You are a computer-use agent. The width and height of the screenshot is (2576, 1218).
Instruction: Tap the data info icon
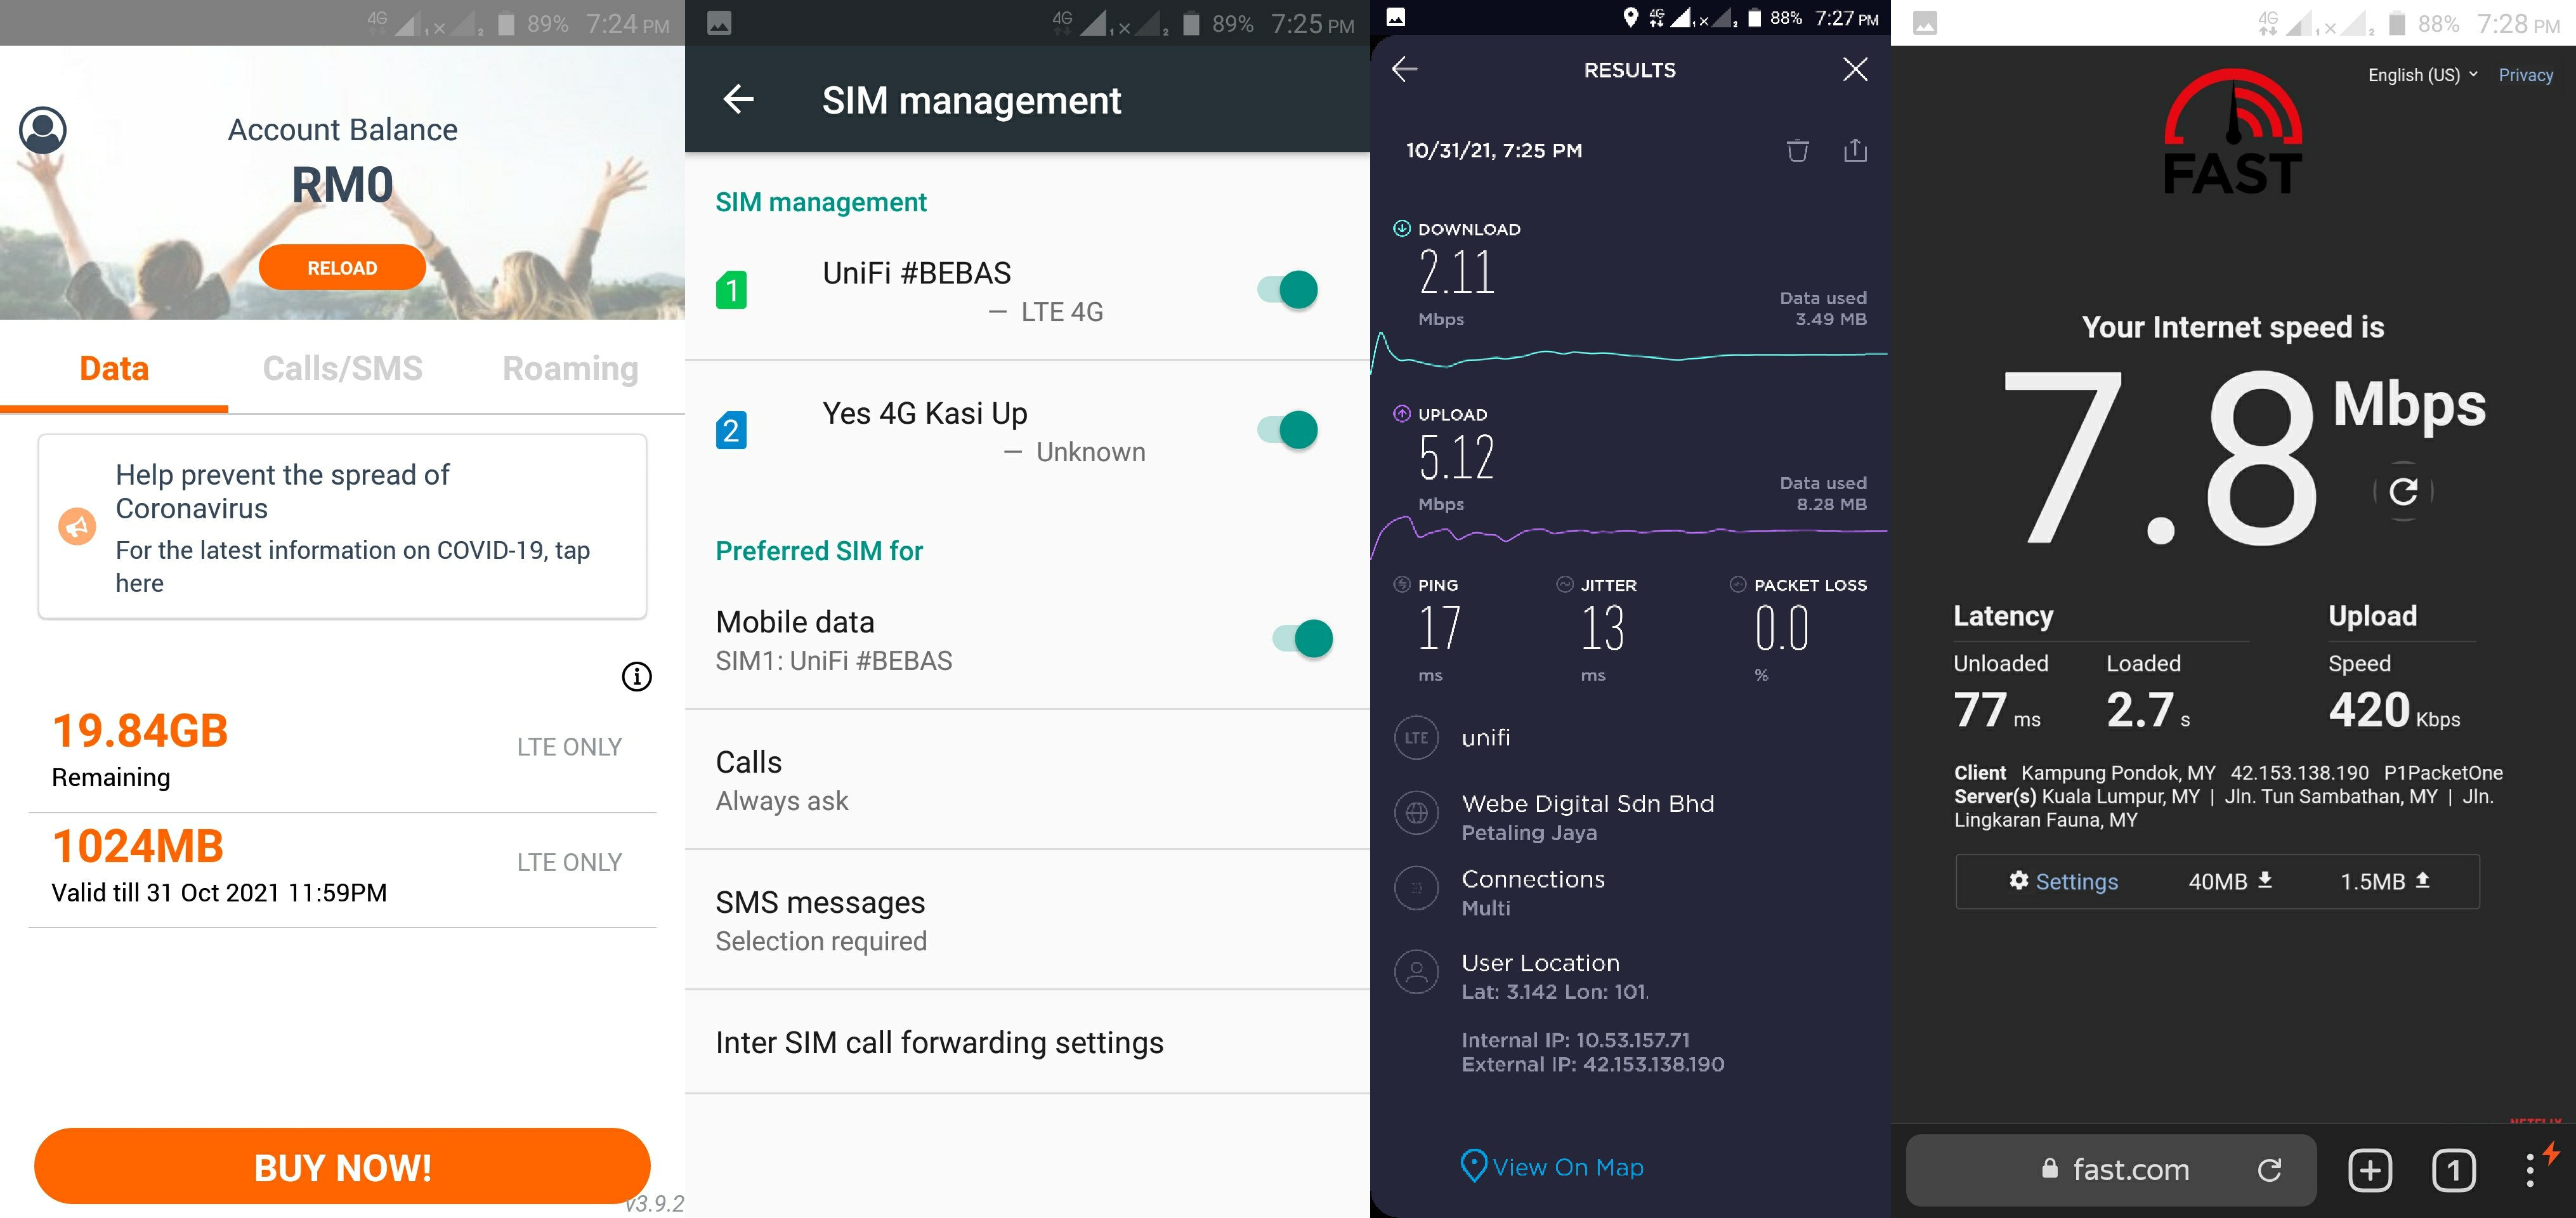pyautogui.click(x=637, y=677)
